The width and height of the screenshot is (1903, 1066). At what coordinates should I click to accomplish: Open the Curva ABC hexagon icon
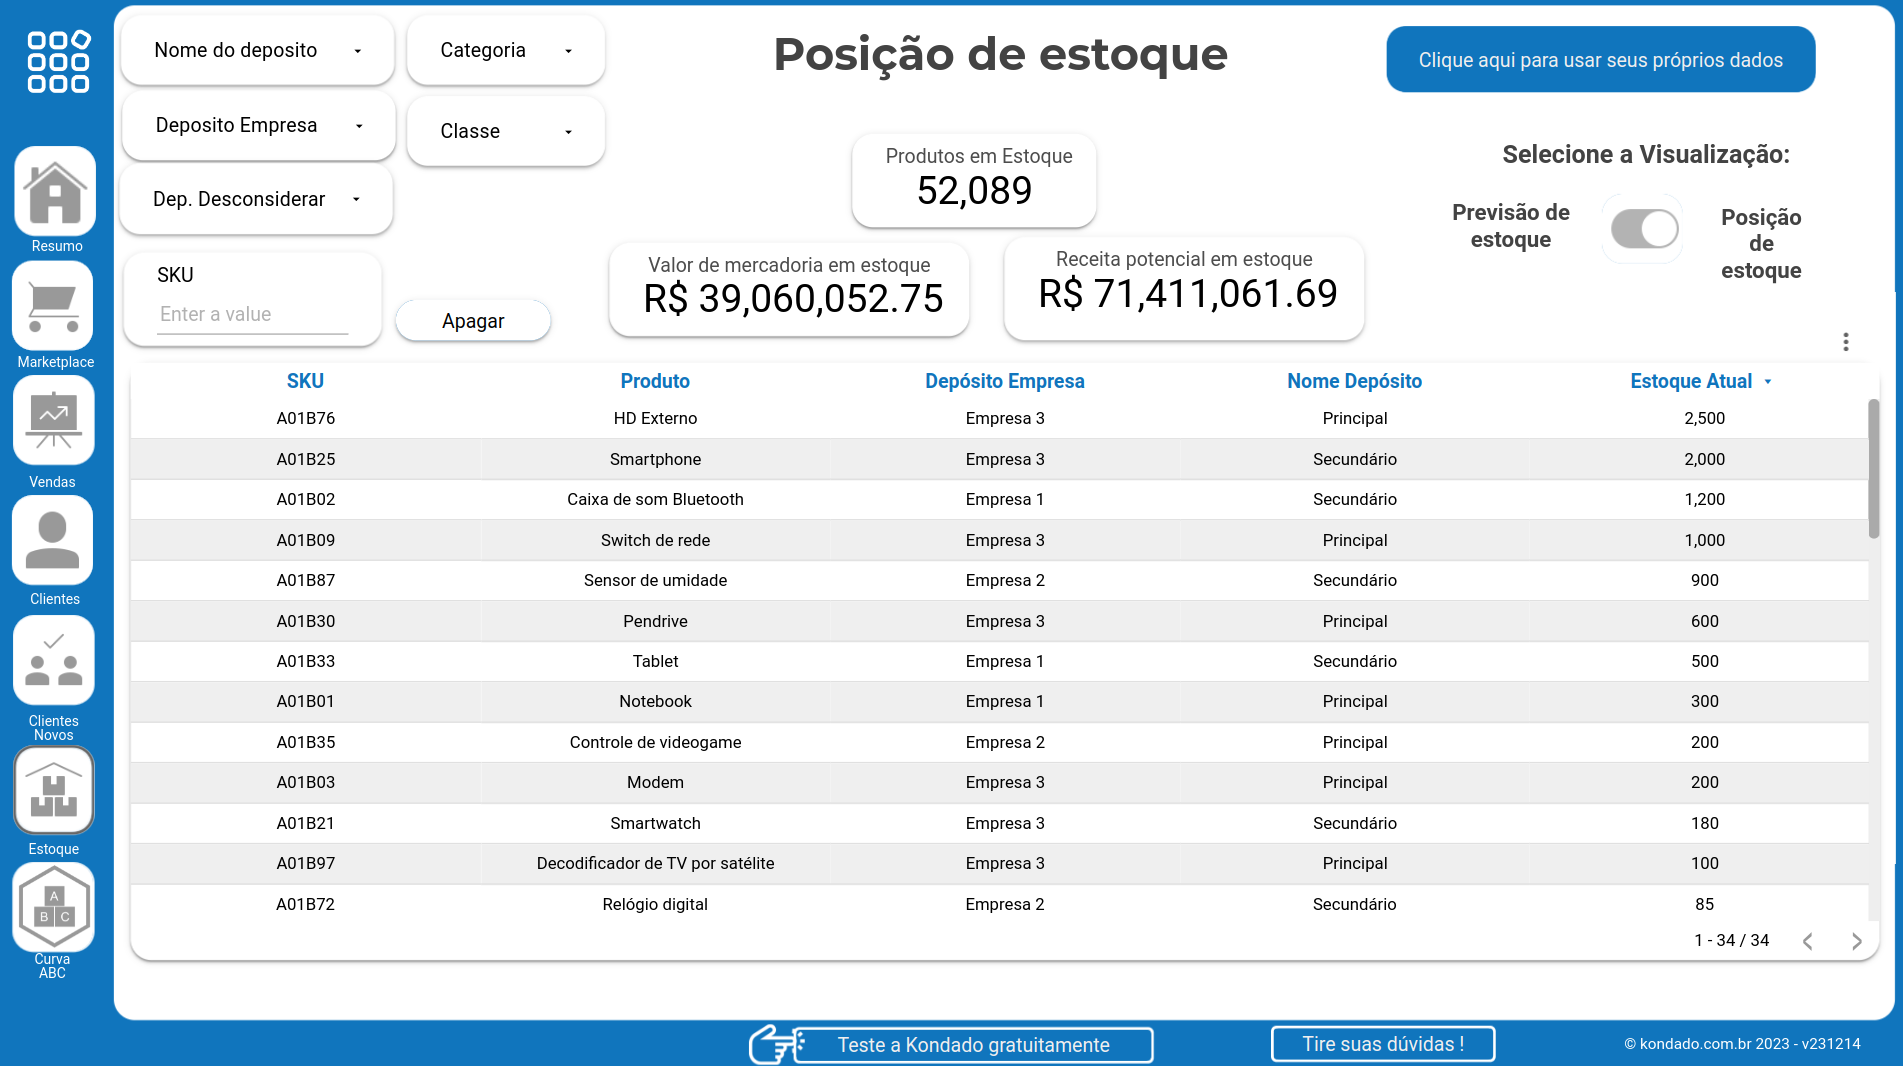pos(53,907)
